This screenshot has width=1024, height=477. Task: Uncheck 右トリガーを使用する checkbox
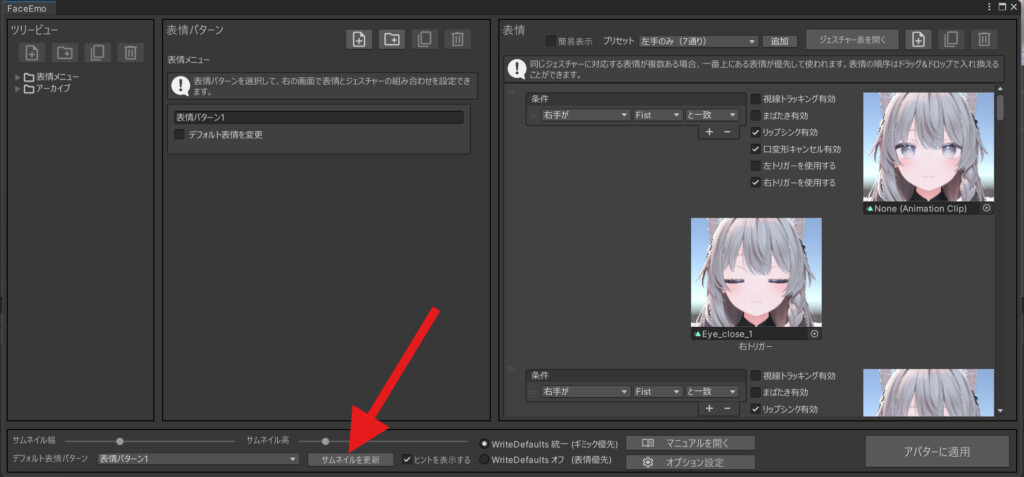click(755, 182)
